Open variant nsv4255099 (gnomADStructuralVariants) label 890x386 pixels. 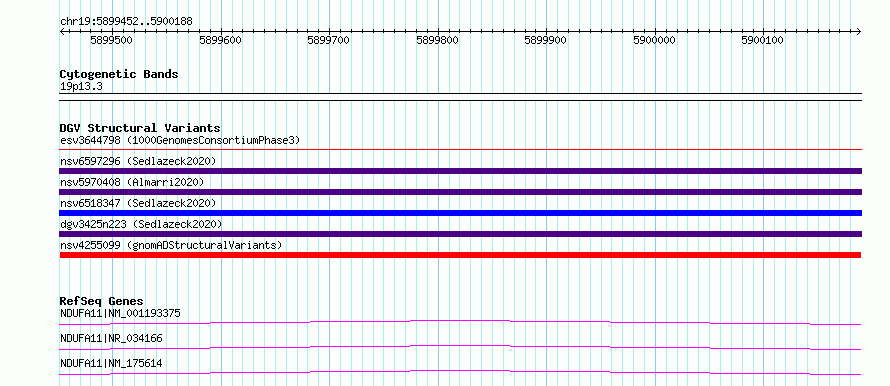point(171,245)
